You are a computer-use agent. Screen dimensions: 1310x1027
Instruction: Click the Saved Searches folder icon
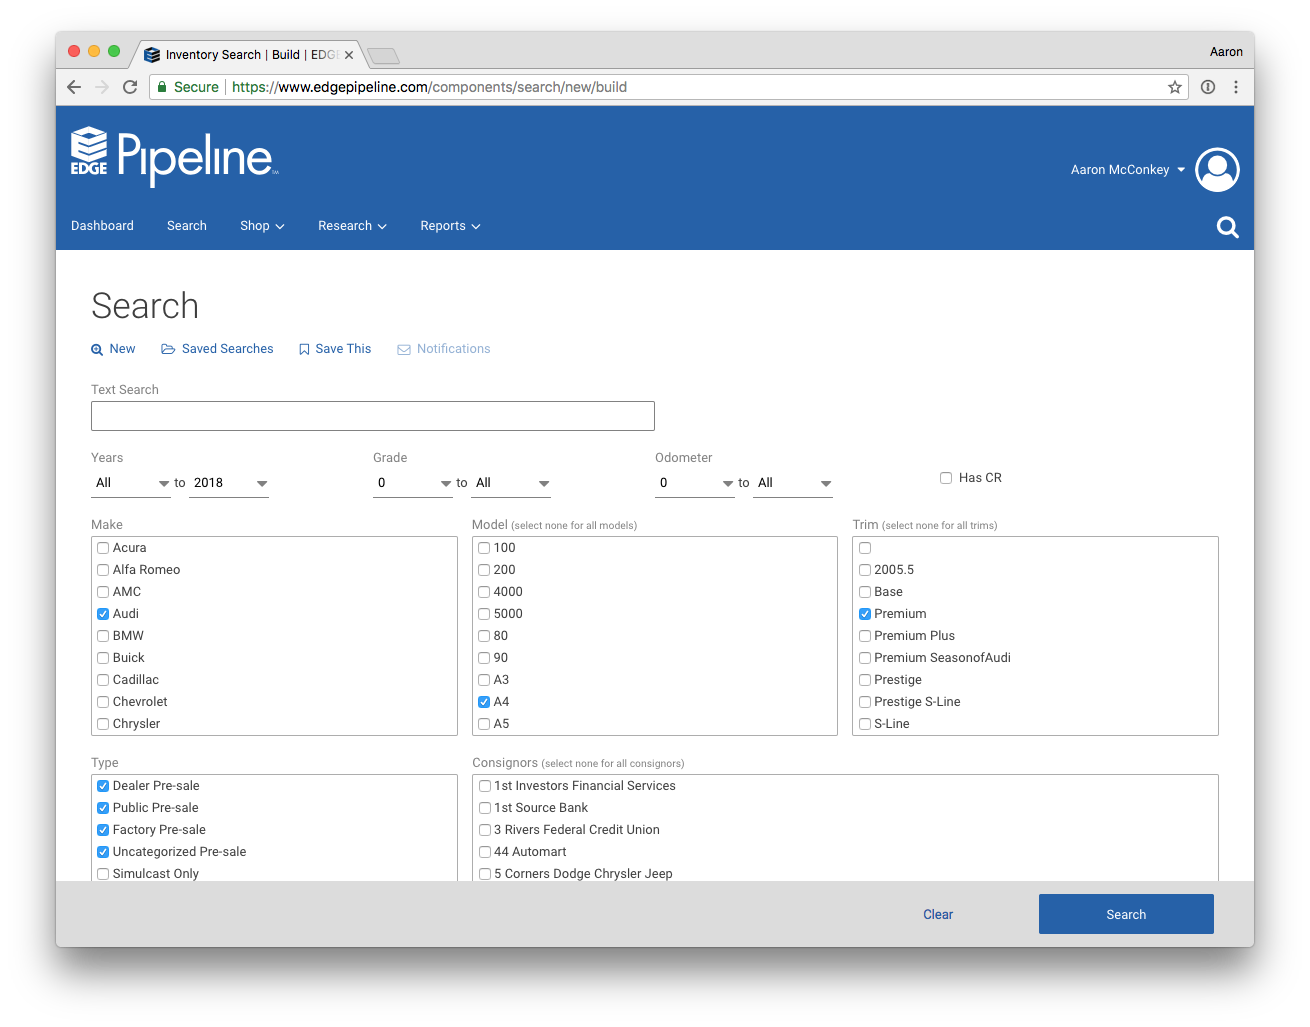(x=168, y=349)
